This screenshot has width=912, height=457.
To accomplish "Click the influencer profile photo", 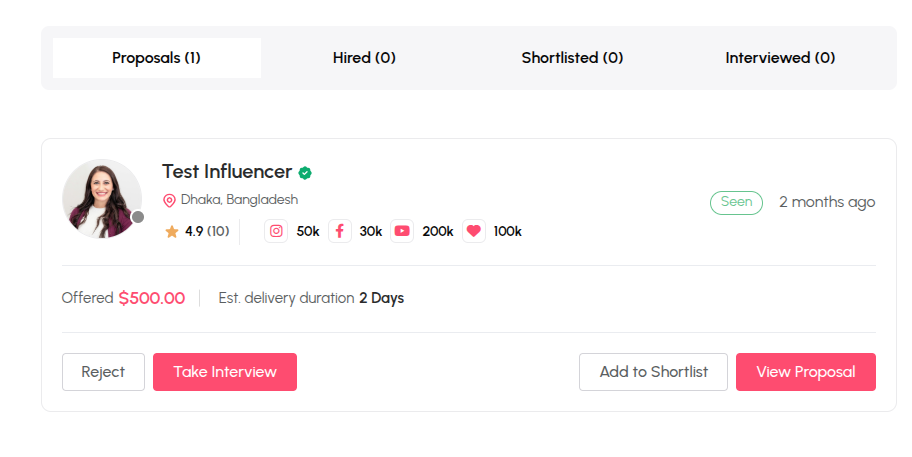I will pyautogui.click(x=102, y=199).
